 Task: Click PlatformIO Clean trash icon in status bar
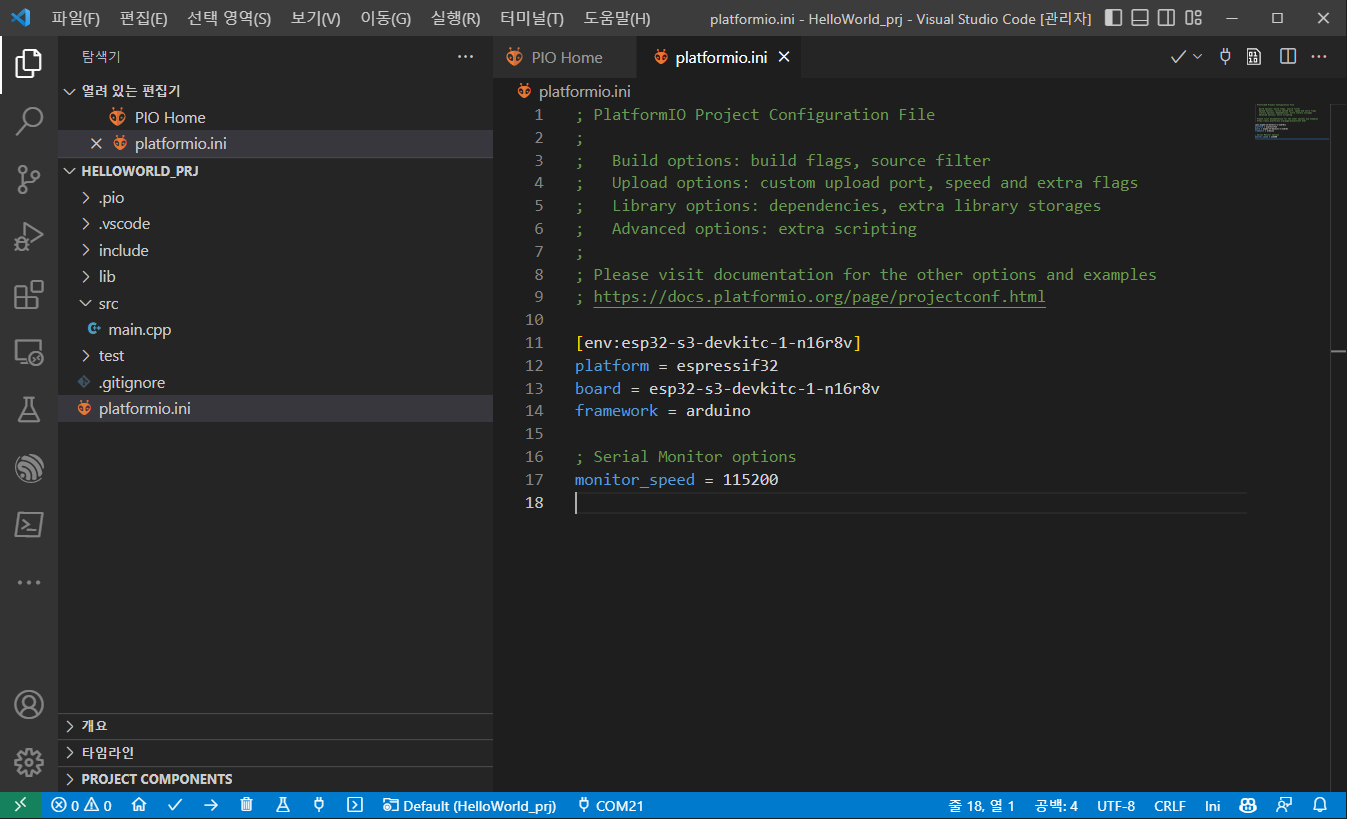click(x=247, y=805)
